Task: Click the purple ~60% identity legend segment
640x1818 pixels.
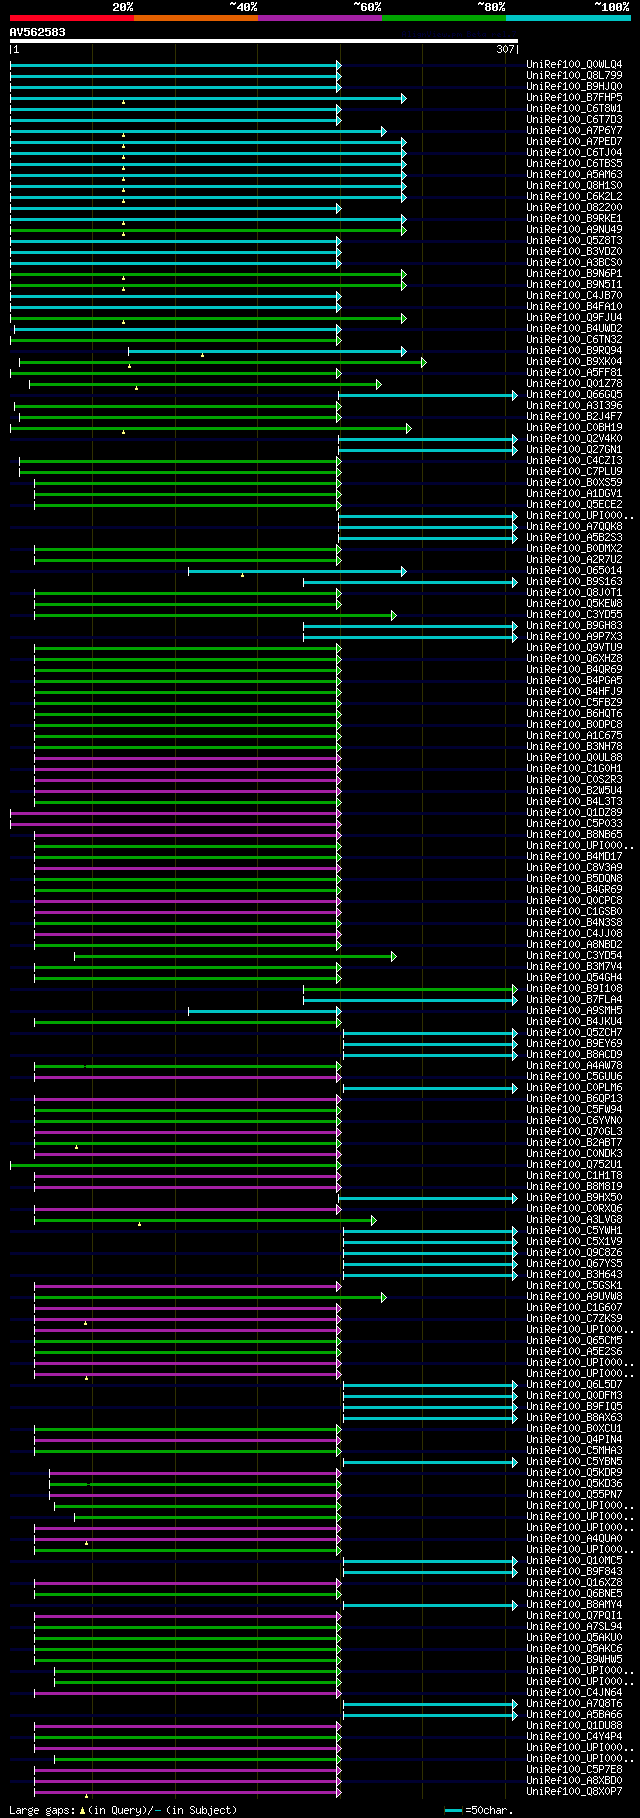Action: (x=320, y=18)
